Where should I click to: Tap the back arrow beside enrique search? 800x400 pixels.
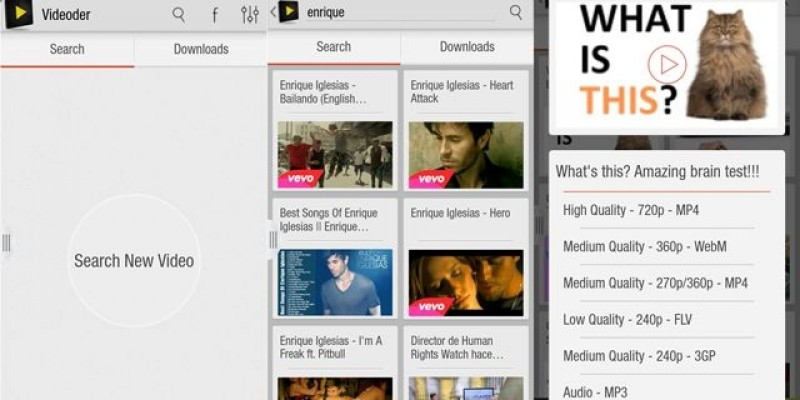click(x=274, y=12)
